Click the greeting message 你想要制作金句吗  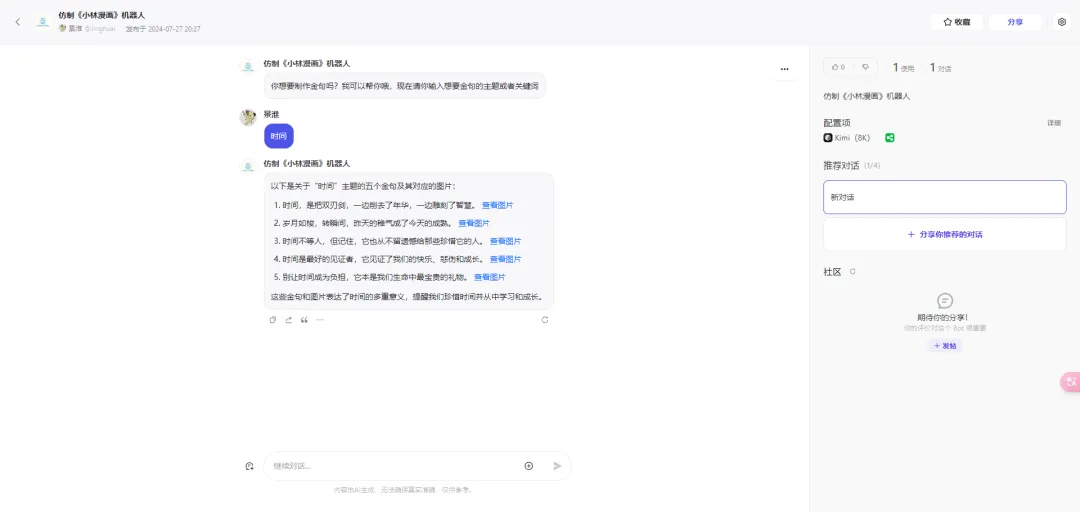(x=405, y=85)
